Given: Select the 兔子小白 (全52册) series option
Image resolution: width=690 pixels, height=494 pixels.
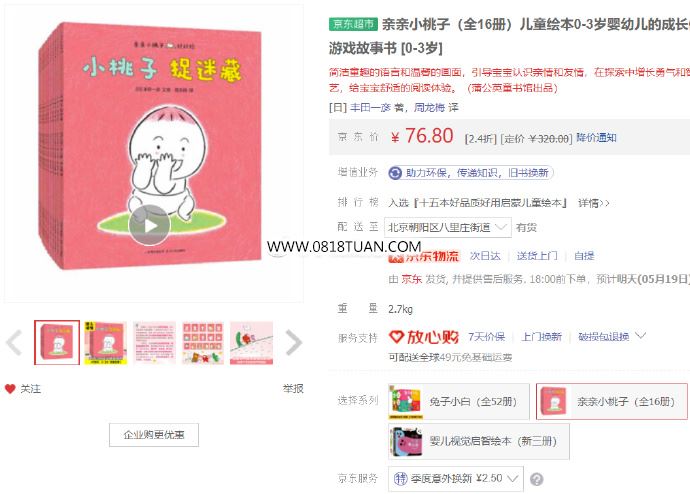Looking at the screenshot, I should click(459, 402).
